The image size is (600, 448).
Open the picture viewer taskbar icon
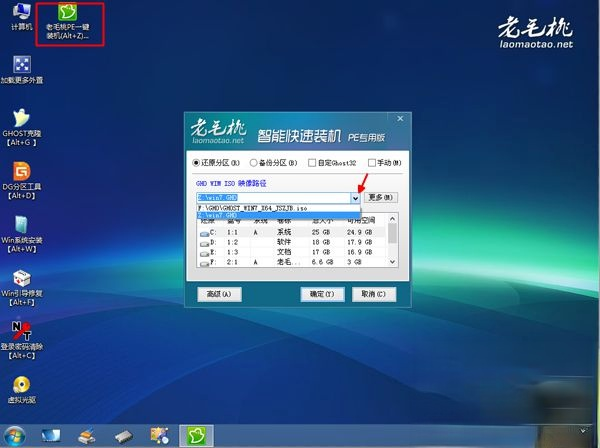[x=160, y=436]
